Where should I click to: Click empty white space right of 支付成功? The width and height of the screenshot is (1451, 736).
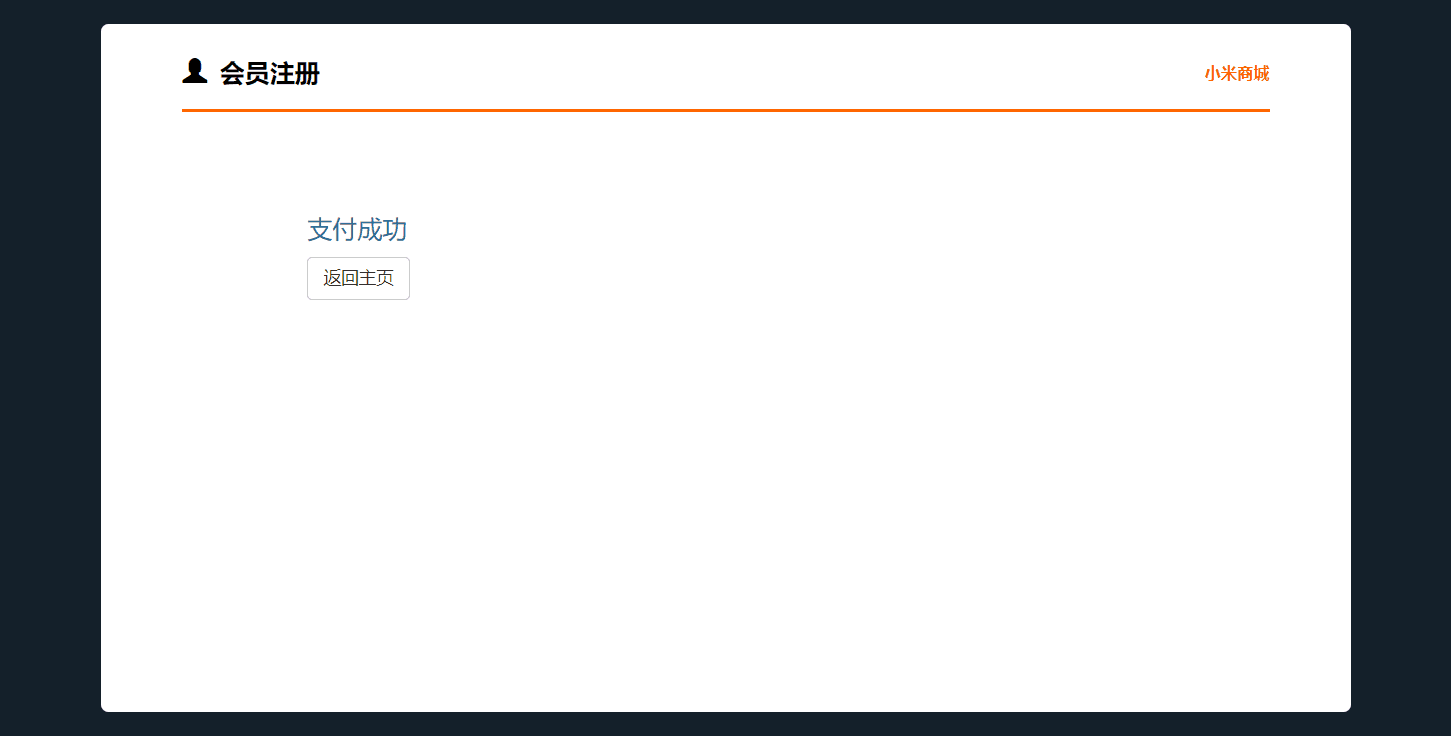pyautogui.click(x=800, y=229)
